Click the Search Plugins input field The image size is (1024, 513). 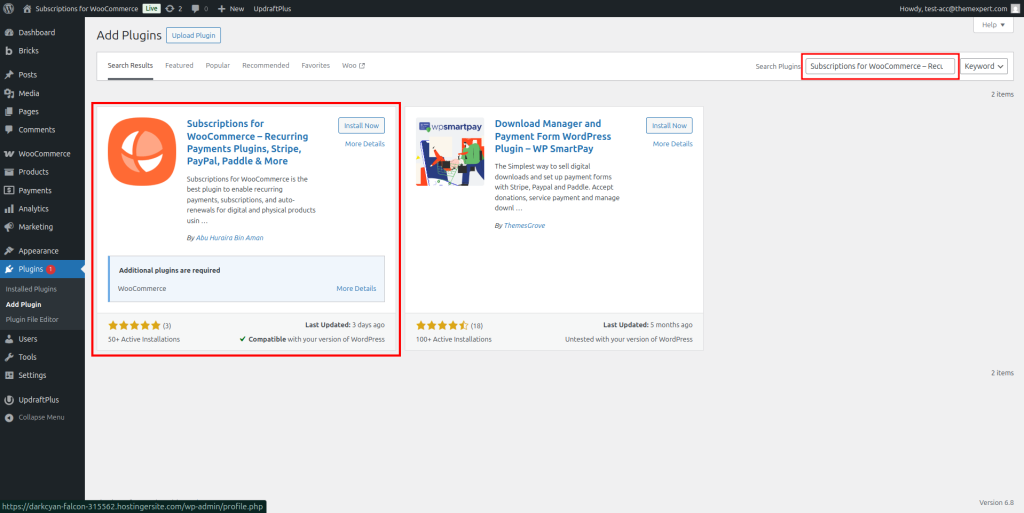tap(880, 66)
